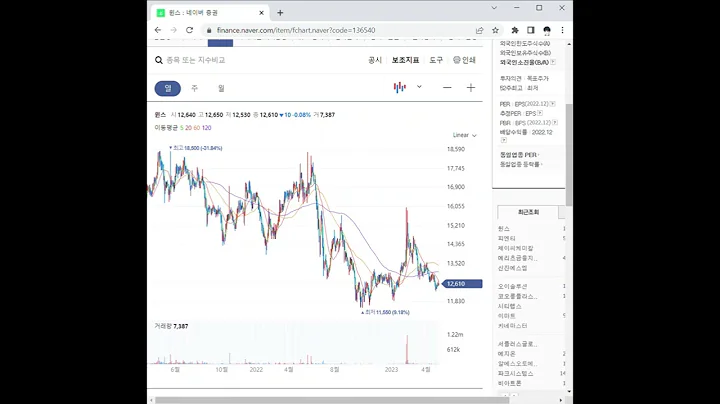Image resolution: width=720 pixels, height=404 pixels.
Task: Toggle the 120-day moving average
Action: (207, 128)
